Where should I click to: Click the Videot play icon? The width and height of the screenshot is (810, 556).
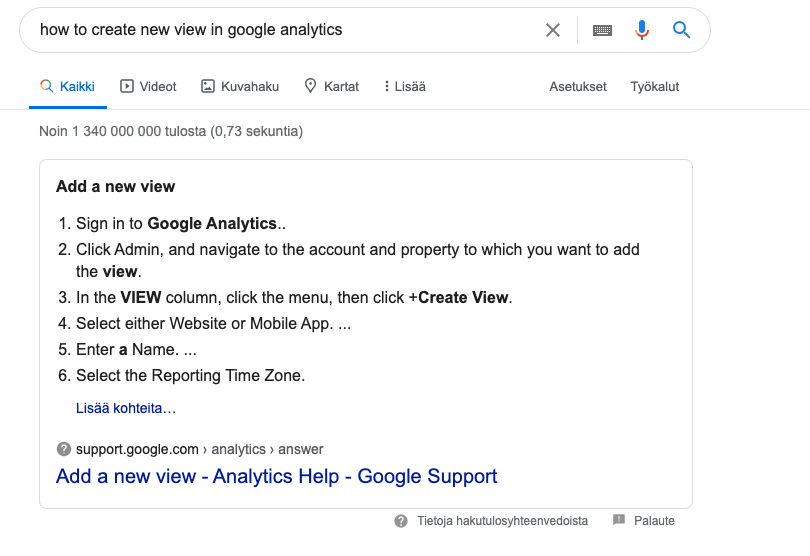point(127,86)
